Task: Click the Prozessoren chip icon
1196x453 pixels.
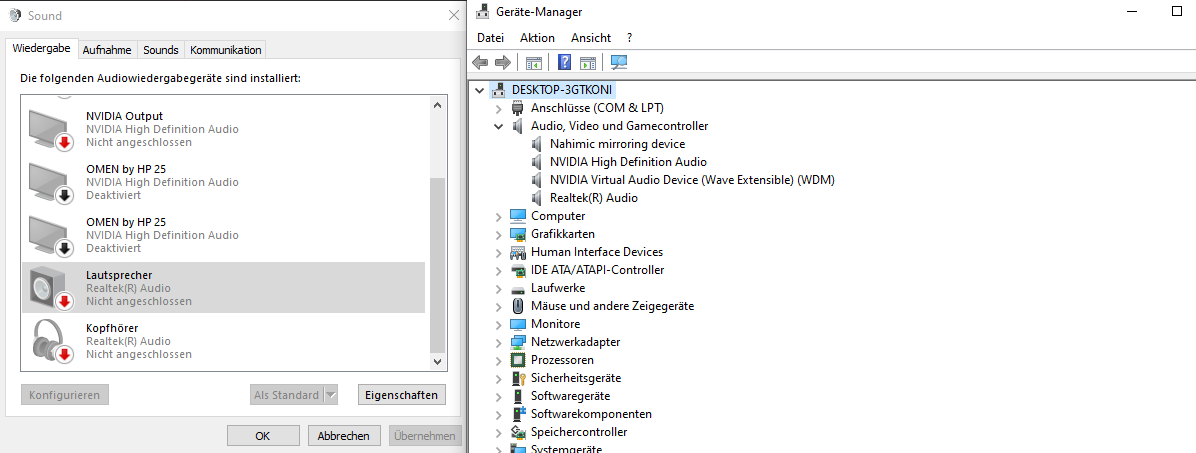Action: pyautogui.click(x=518, y=360)
